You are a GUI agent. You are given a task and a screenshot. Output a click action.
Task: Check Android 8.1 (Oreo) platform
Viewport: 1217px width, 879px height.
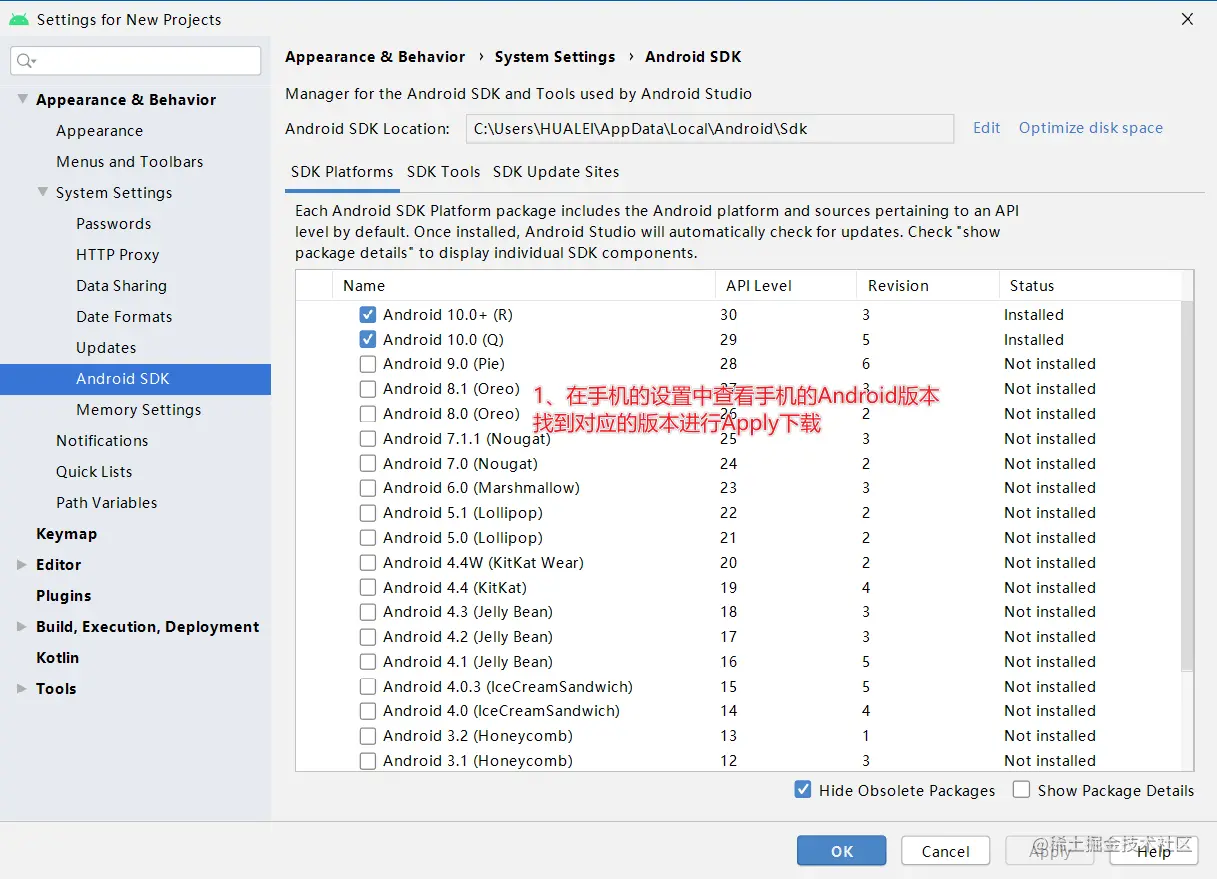coord(368,389)
